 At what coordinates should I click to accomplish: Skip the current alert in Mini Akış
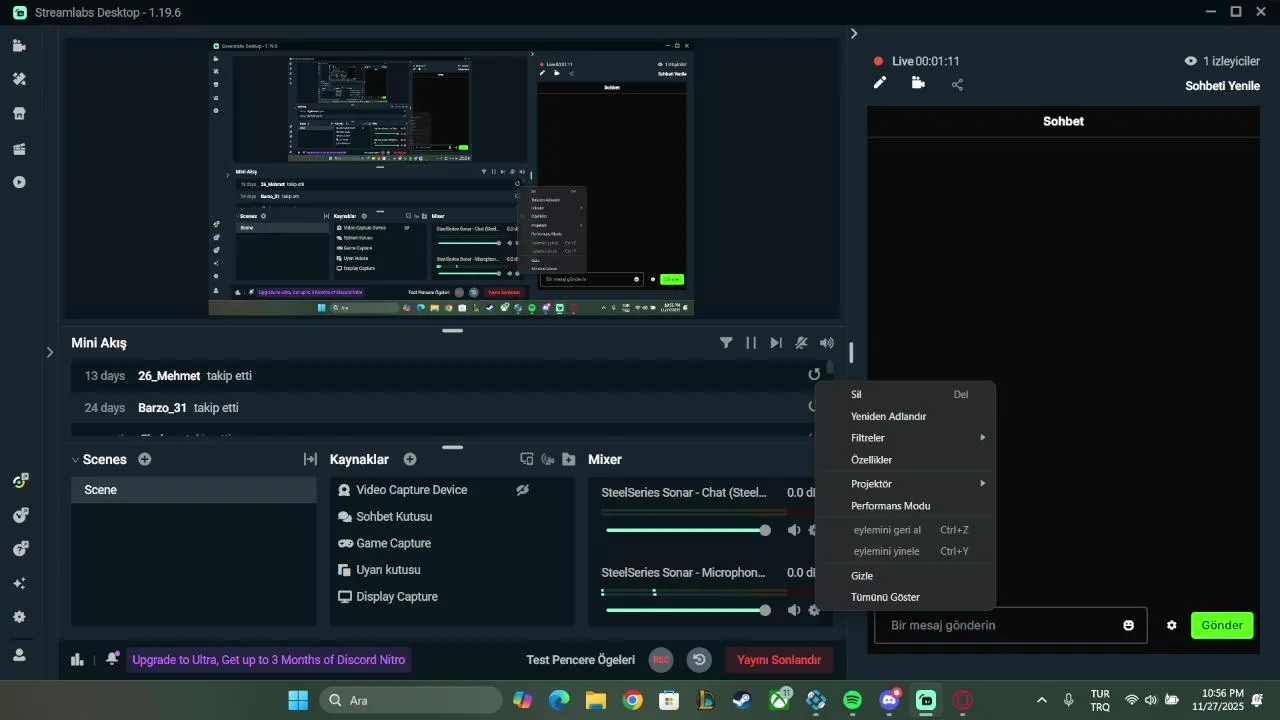[776, 343]
